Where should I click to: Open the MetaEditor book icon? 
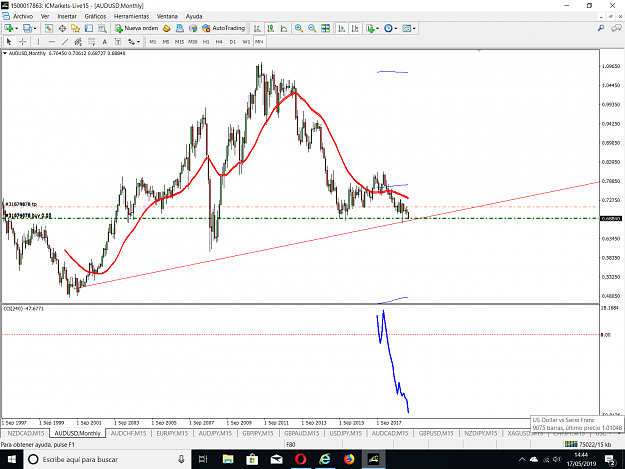[167, 28]
